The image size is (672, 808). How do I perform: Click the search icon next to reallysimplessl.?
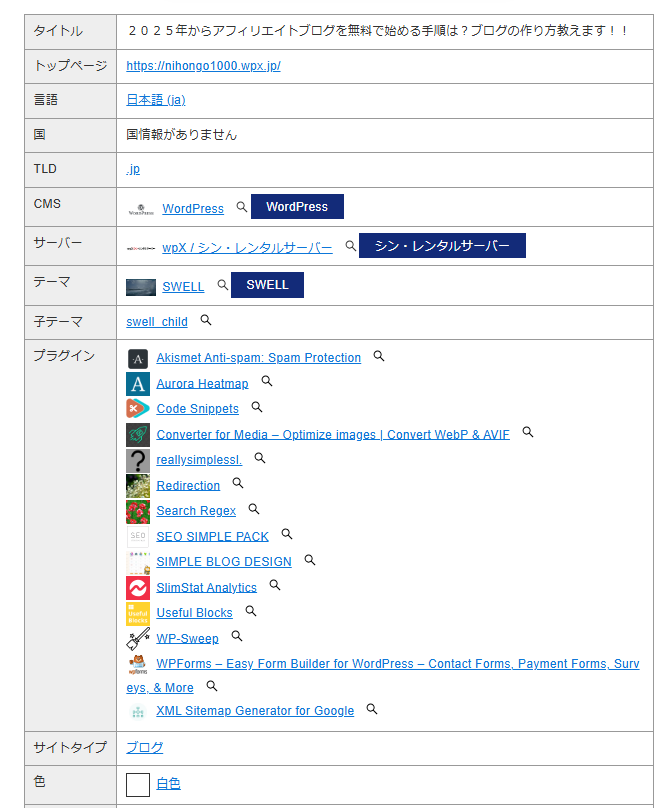click(260, 458)
